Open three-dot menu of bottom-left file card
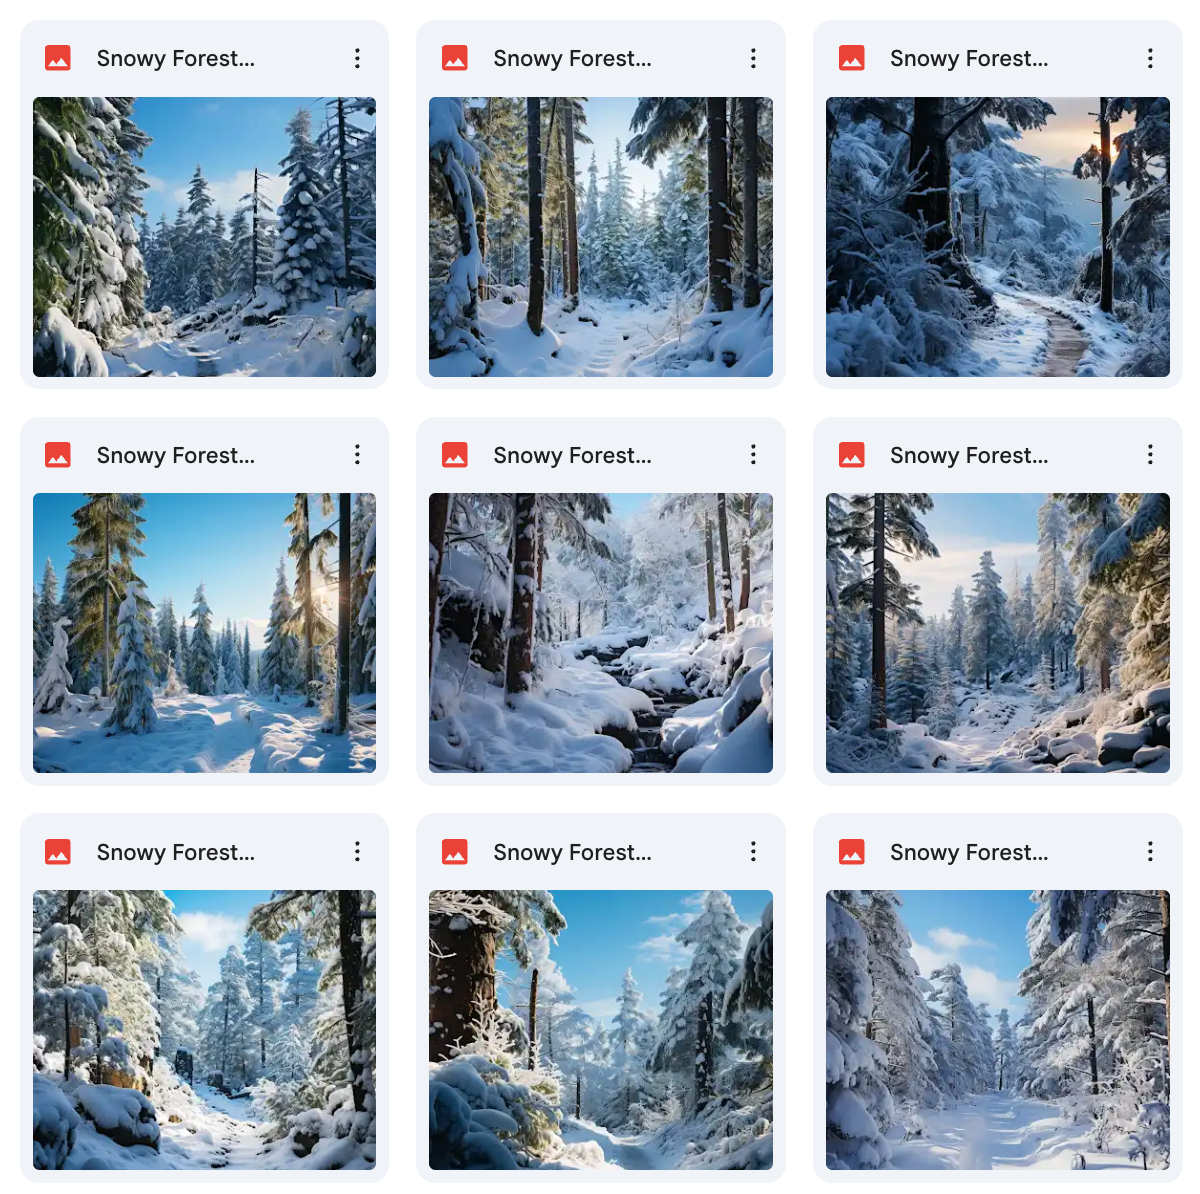The image size is (1200, 1194). click(x=357, y=852)
